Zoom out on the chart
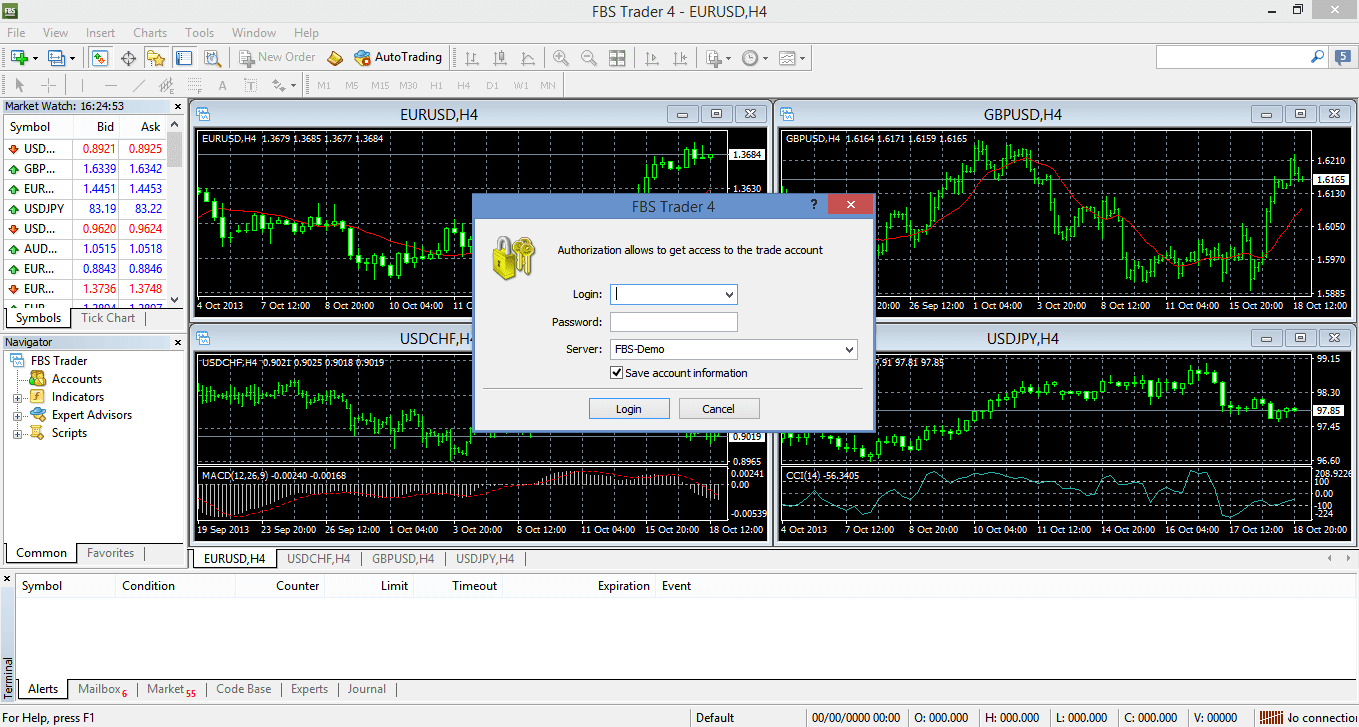 pyautogui.click(x=590, y=57)
